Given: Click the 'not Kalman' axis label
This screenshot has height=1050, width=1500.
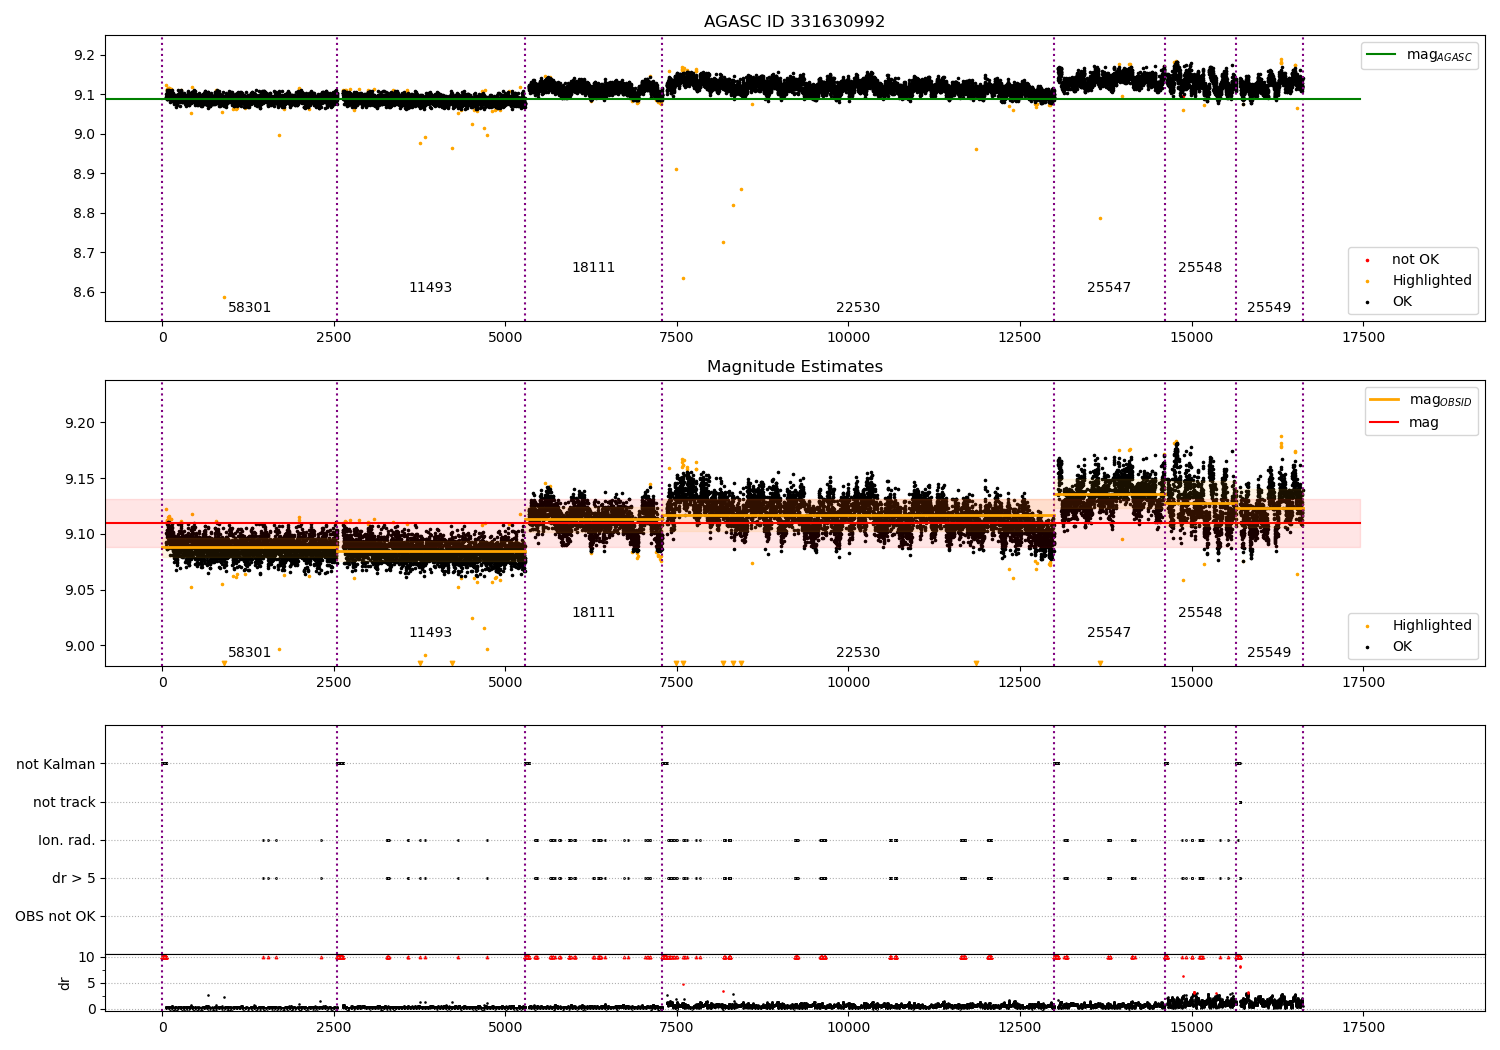Looking at the screenshot, I should click(x=56, y=765).
